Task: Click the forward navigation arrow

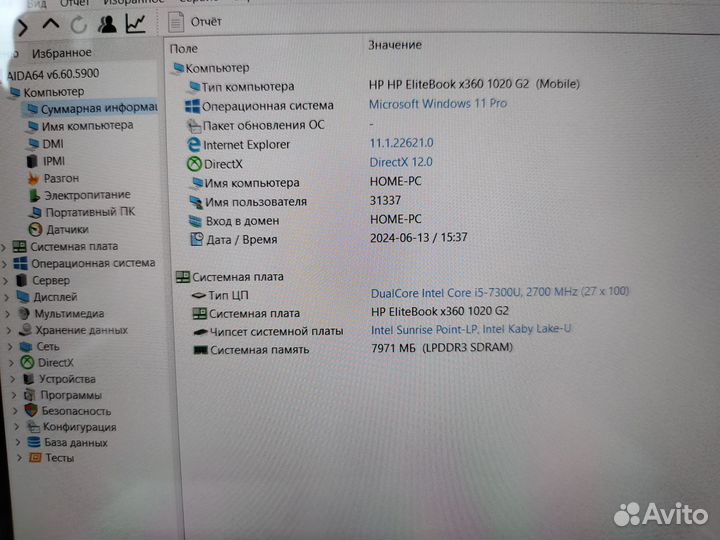Action: (x=22, y=28)
